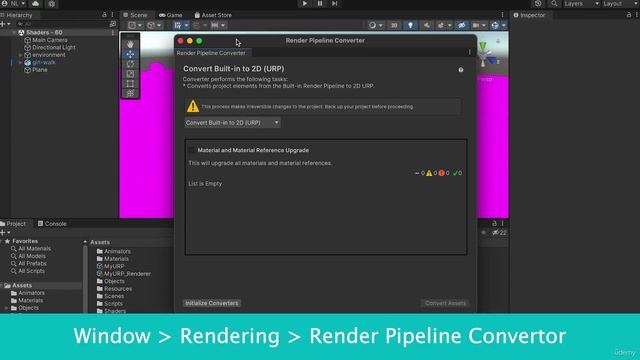
Task: Toggle 2D view mode in Scene
Action: 394,25
